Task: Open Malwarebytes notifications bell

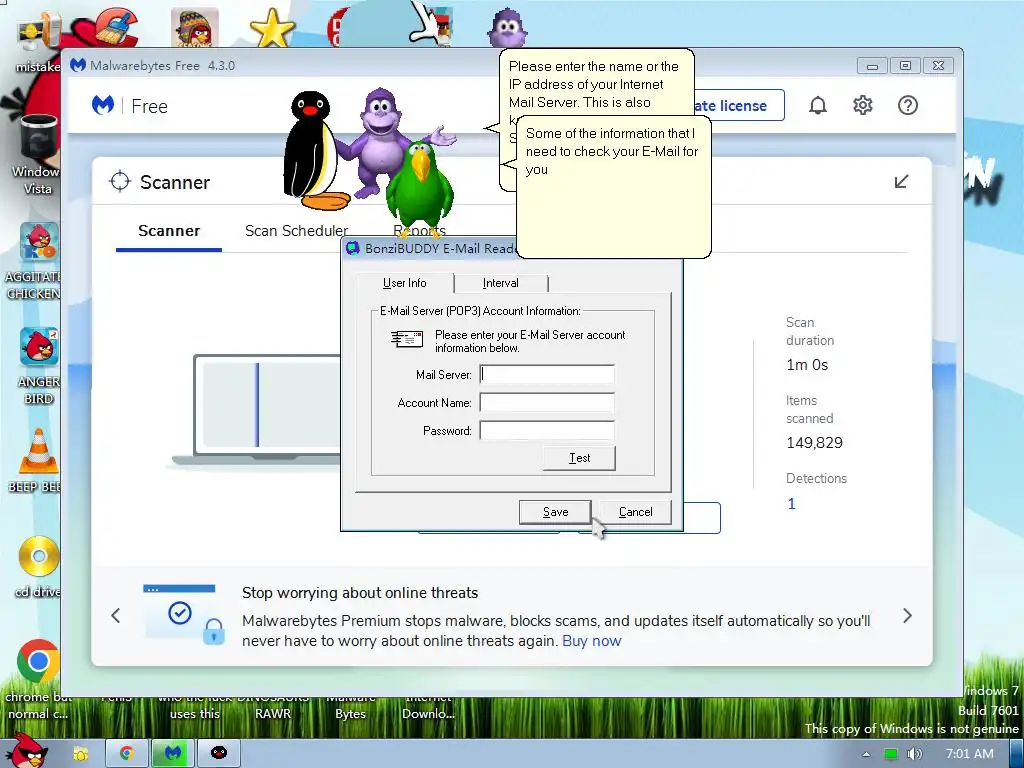Action: pos(818,105)
